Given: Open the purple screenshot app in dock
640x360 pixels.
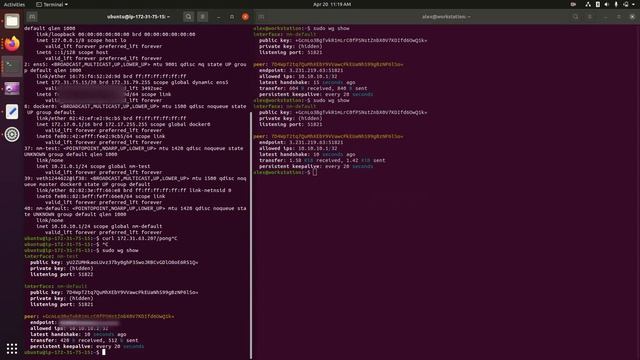Looking at the screenshot, I should (12, 89).
